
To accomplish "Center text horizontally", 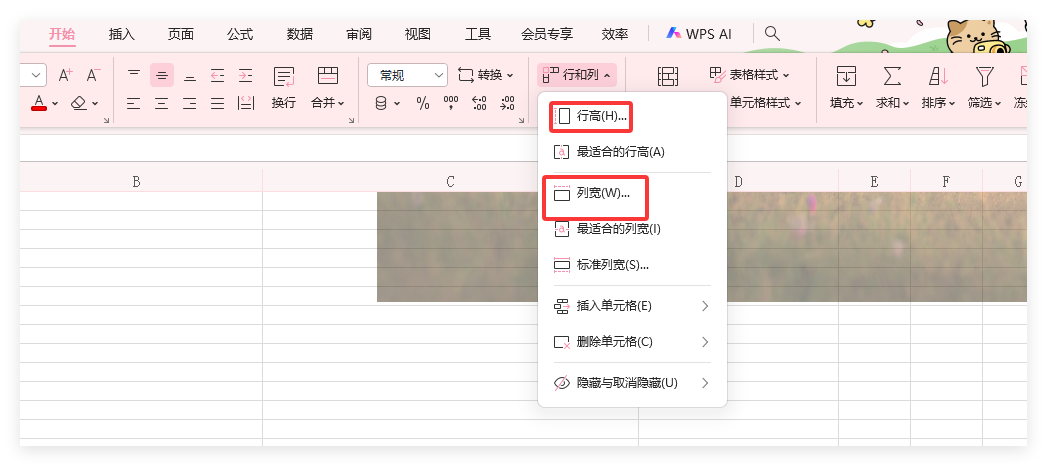I will 162,103.
